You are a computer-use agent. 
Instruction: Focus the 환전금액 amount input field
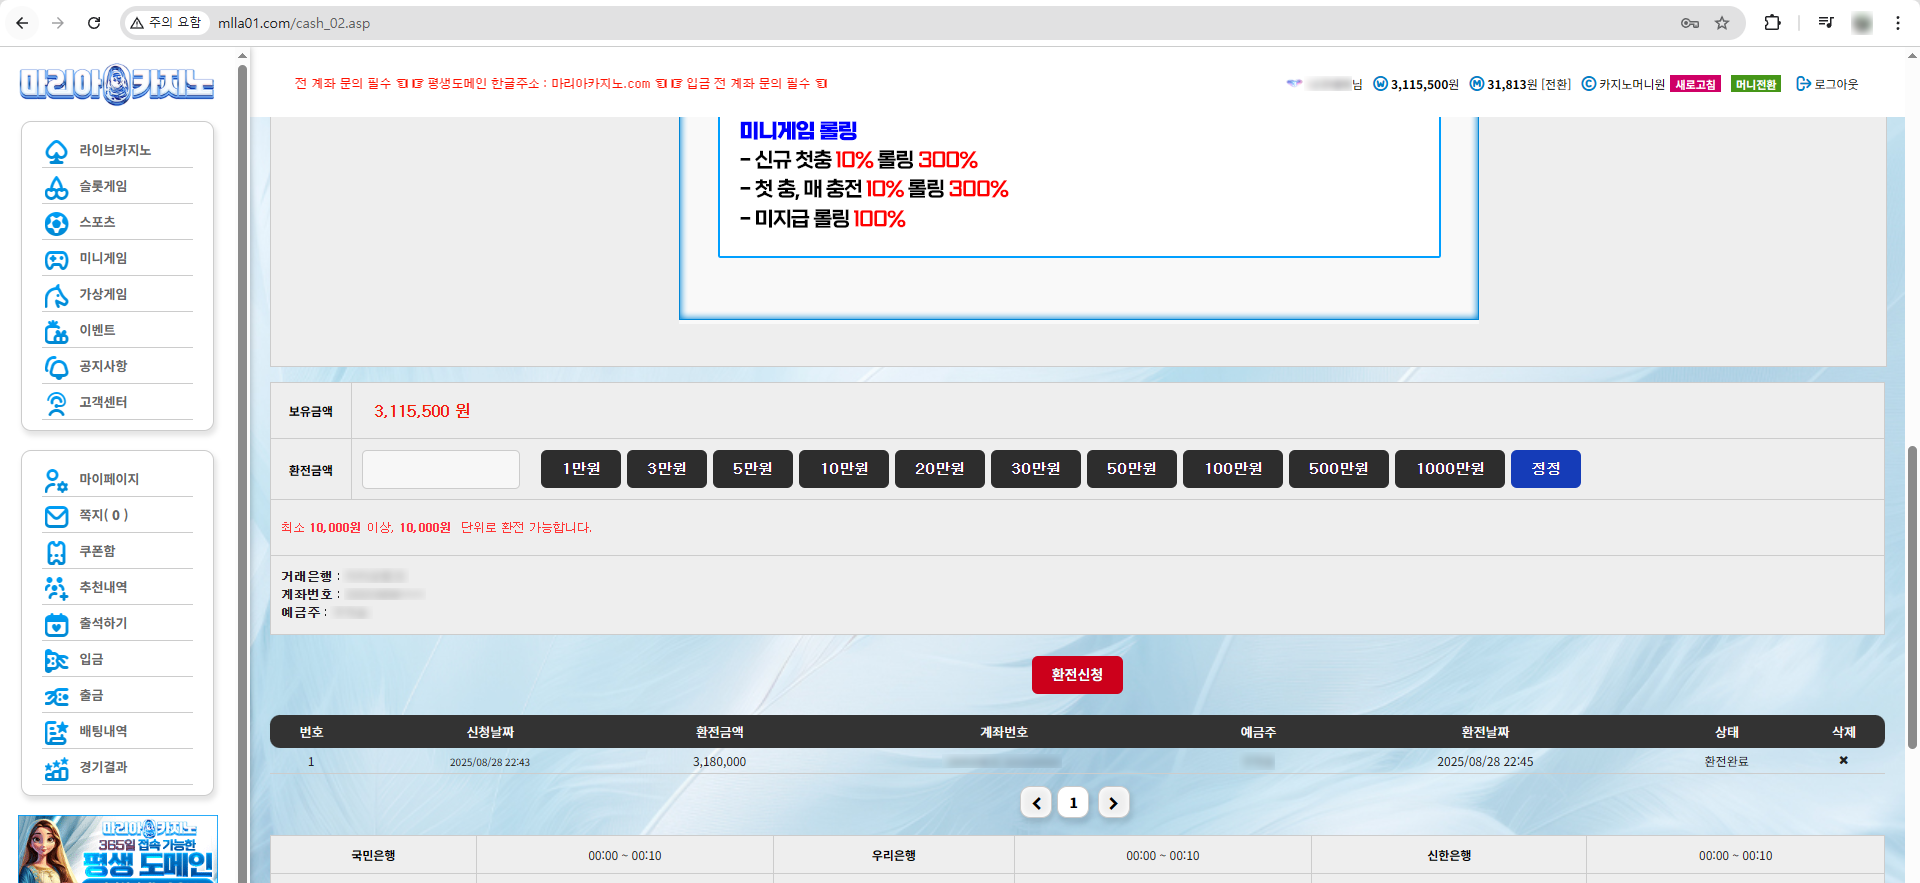(441, 469)
